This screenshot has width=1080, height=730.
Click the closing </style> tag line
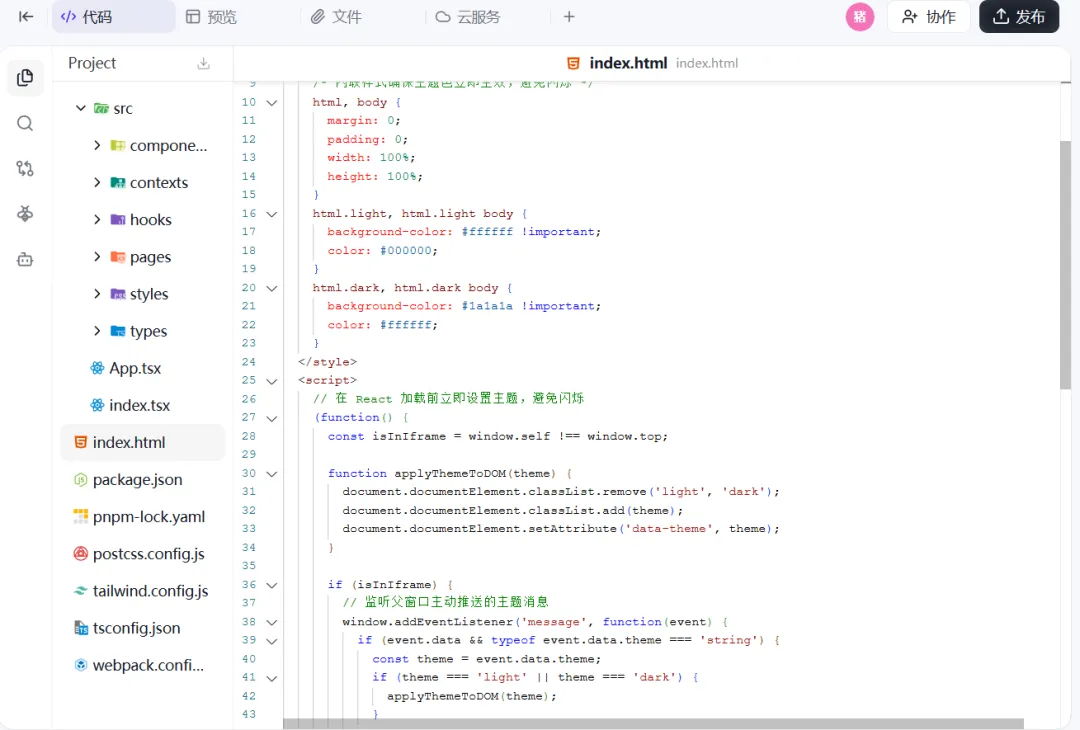pos(327,362)
